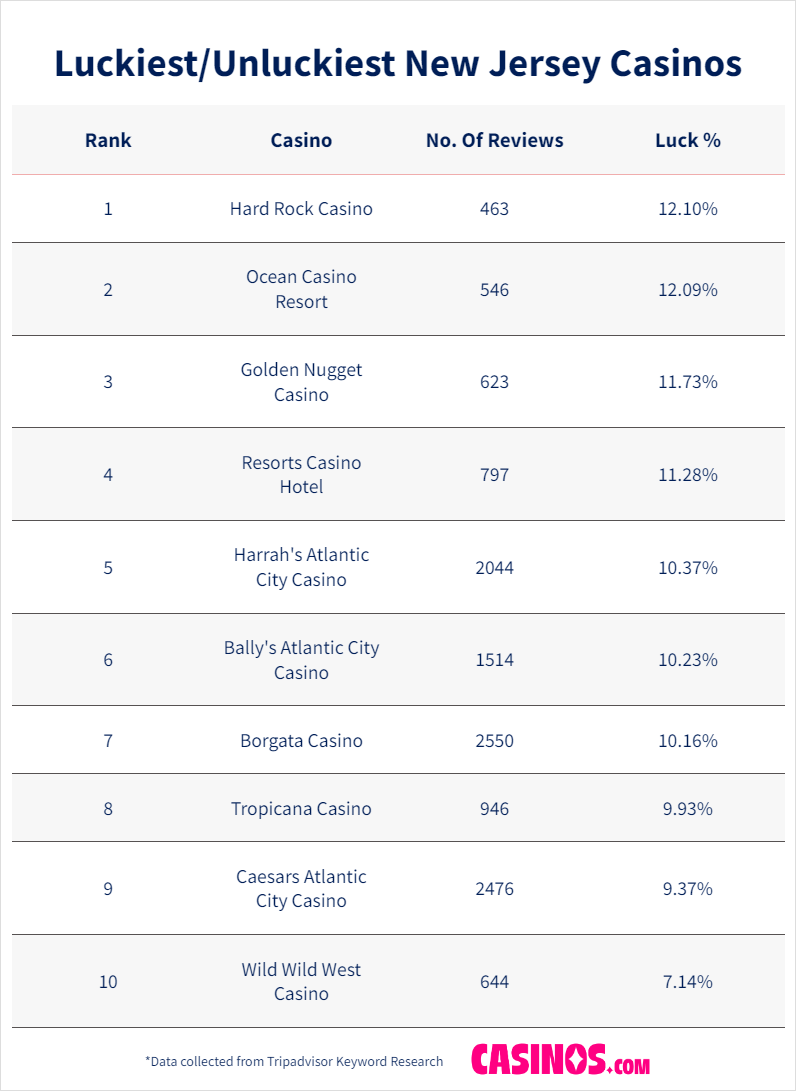Click the 7.14% luck value
This screenshot has height=1091, width=796.
[688, 982]
